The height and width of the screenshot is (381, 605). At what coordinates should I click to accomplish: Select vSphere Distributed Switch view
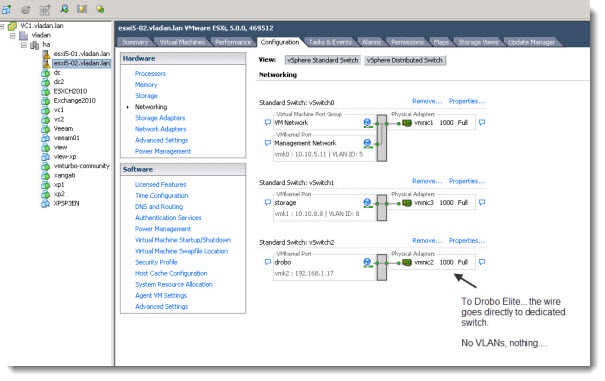pyautogui.click(x=404, y=60)
